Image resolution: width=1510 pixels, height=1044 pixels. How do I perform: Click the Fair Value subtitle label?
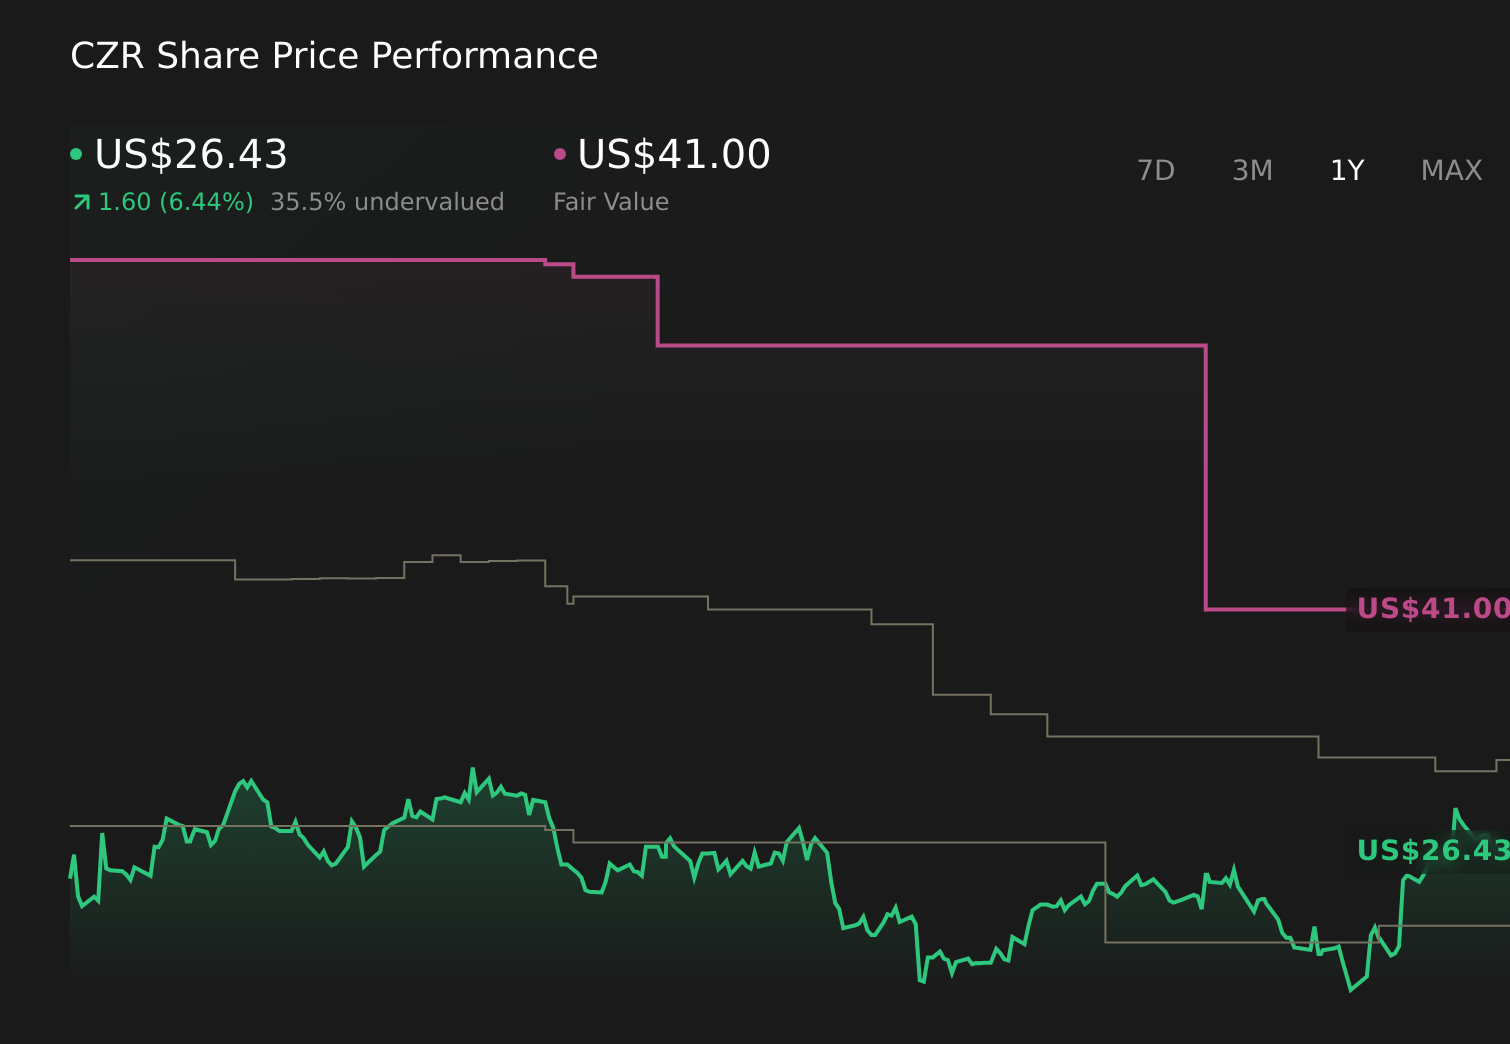pos(611,201)
